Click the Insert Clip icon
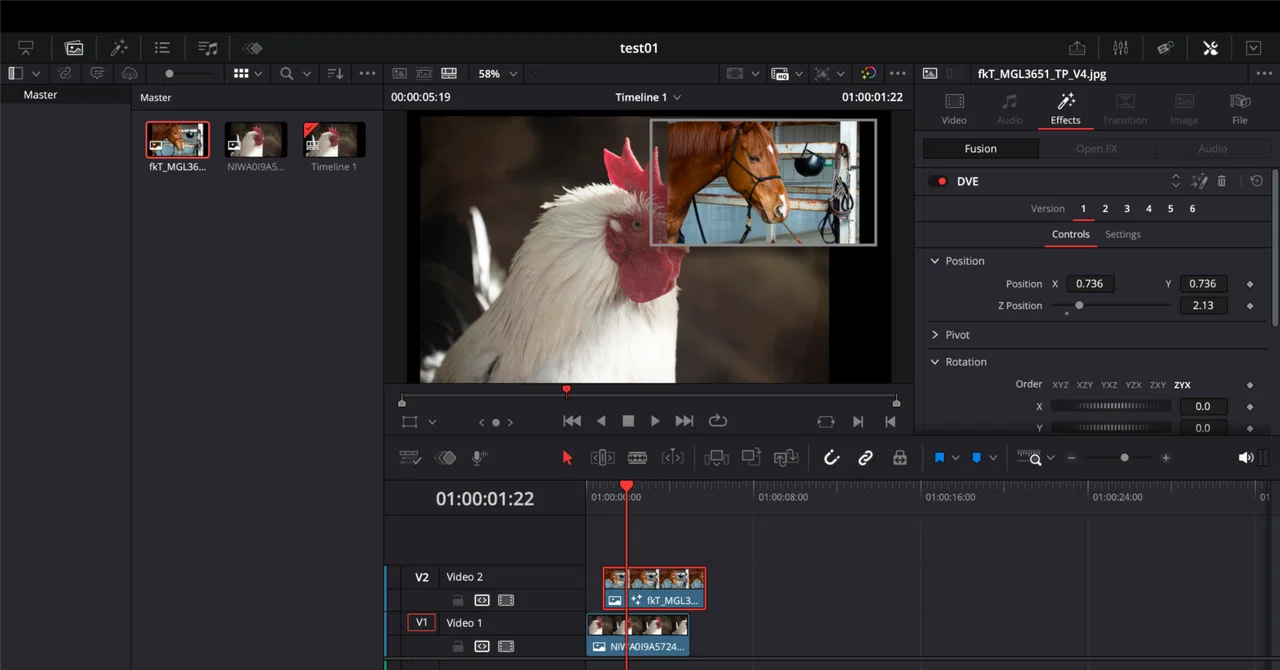1280x670 pixels. pos(716,458)
